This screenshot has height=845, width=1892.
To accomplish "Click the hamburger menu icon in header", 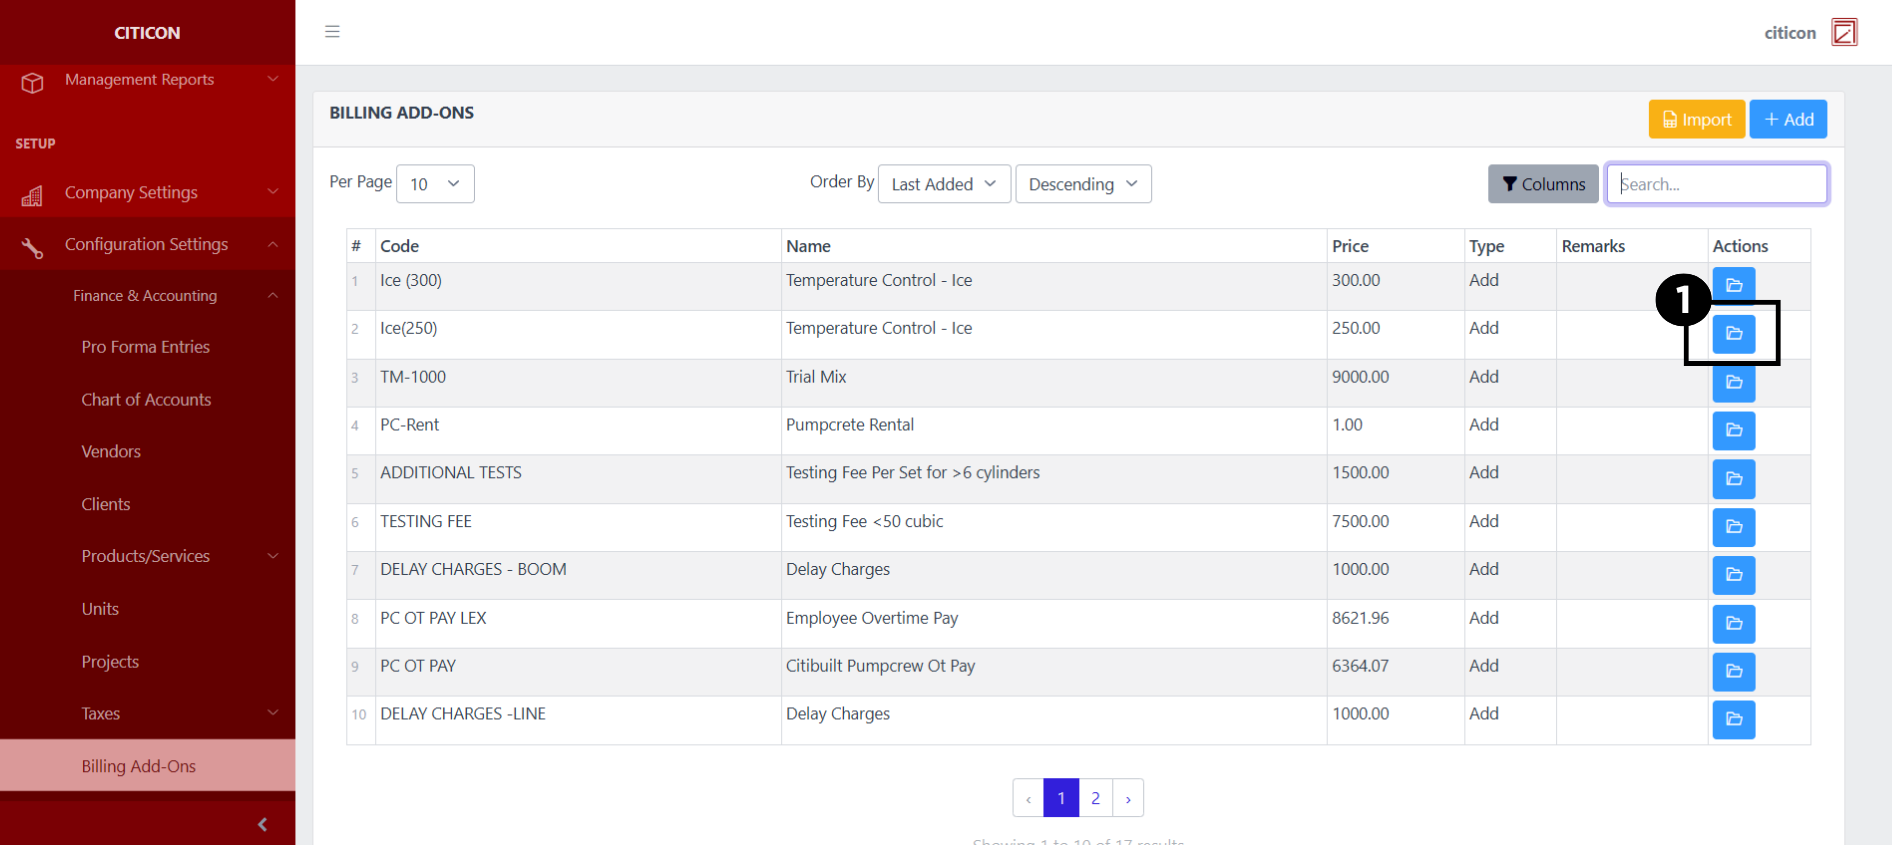I will pos(332,32).
